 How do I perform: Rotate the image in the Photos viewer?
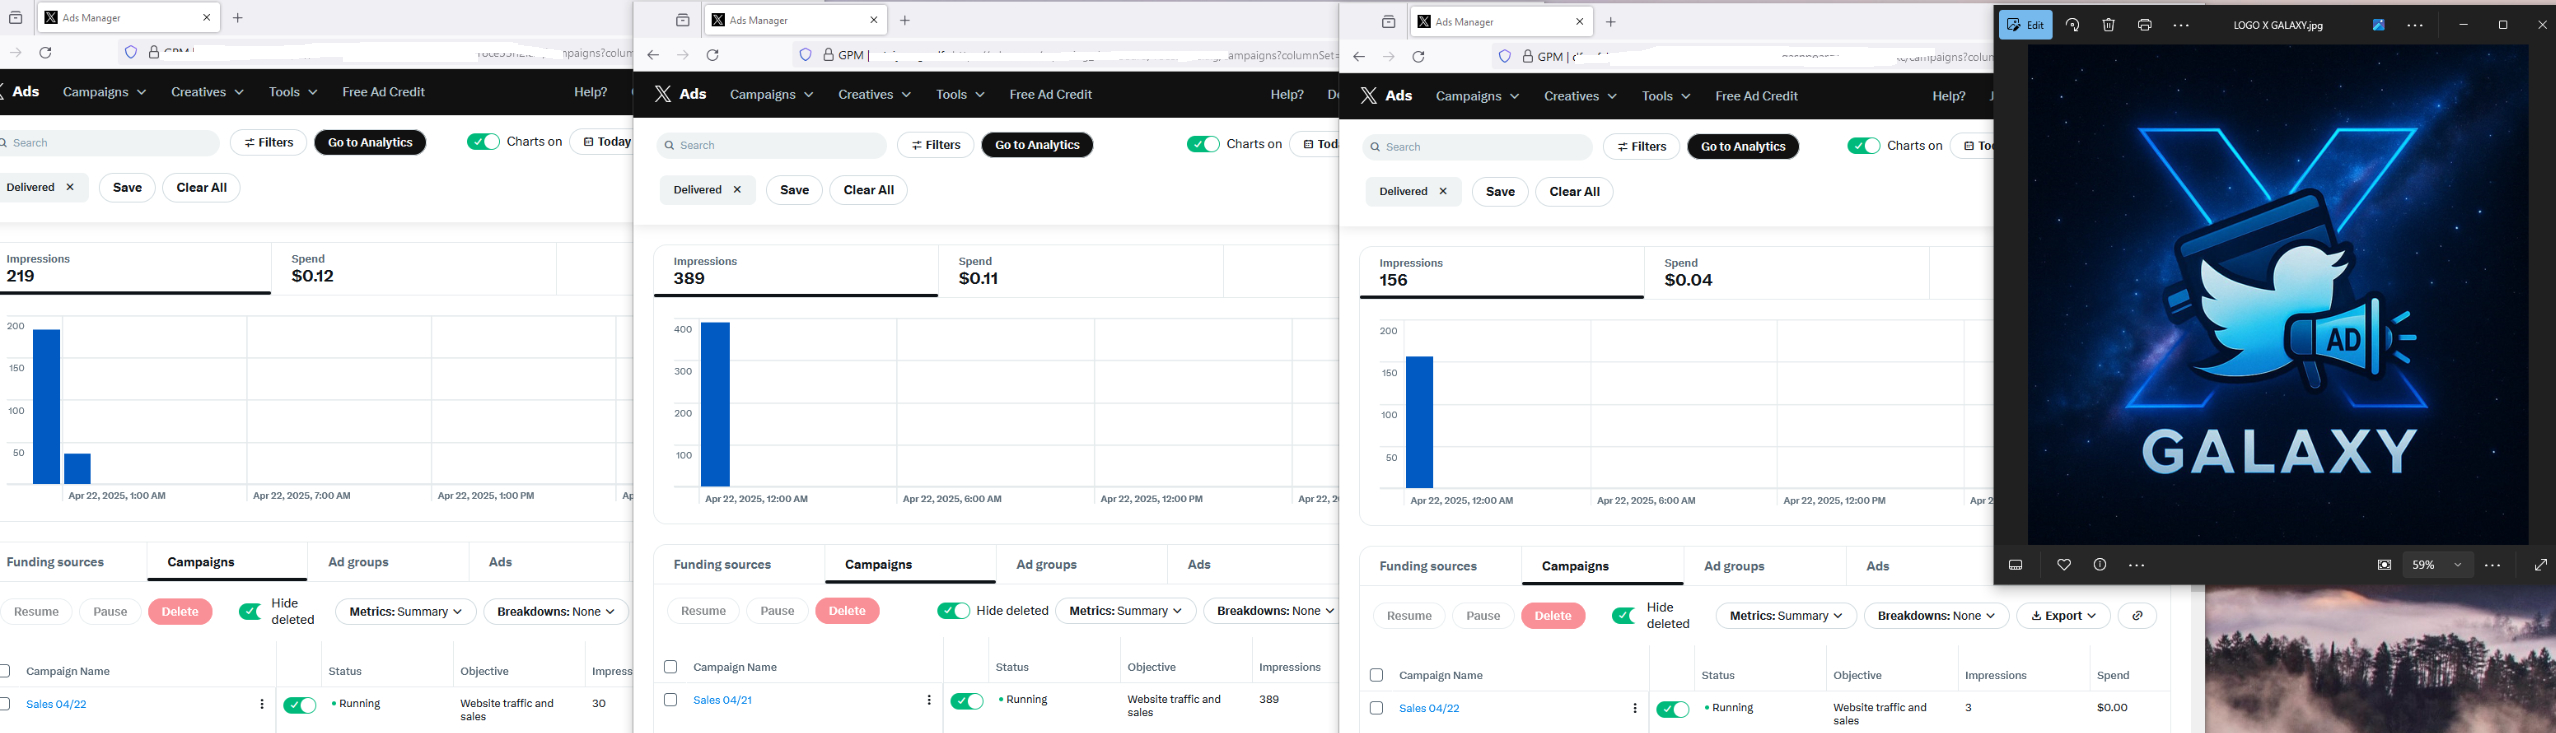[x=2072, y=25]
